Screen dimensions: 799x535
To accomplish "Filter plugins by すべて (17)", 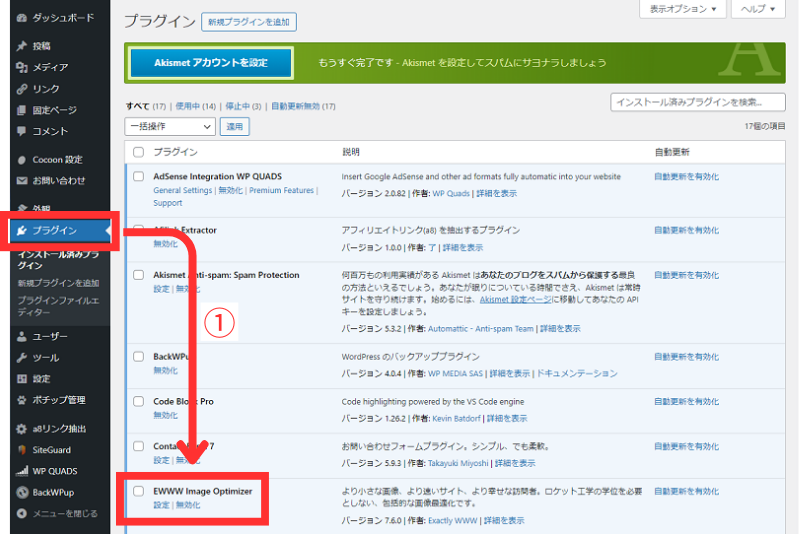I will tap(146, 106).
